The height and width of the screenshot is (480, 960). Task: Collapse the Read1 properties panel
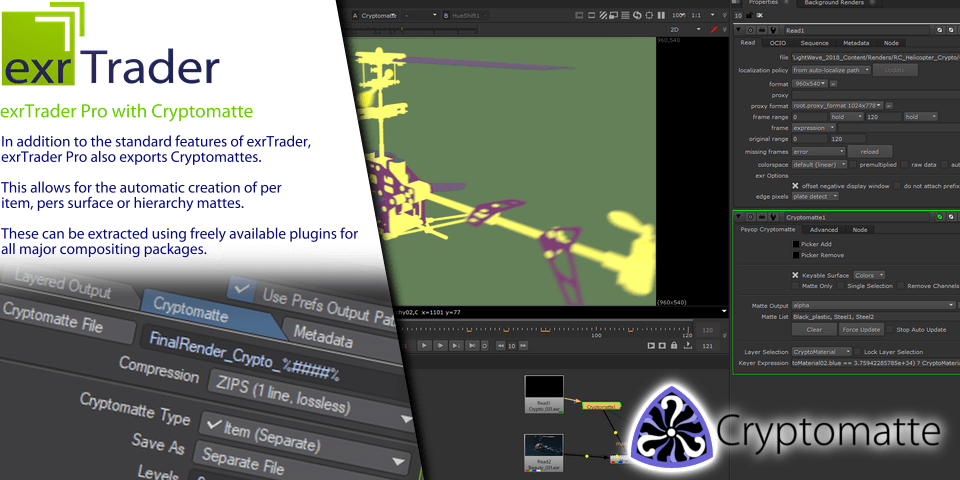[738, 29]
